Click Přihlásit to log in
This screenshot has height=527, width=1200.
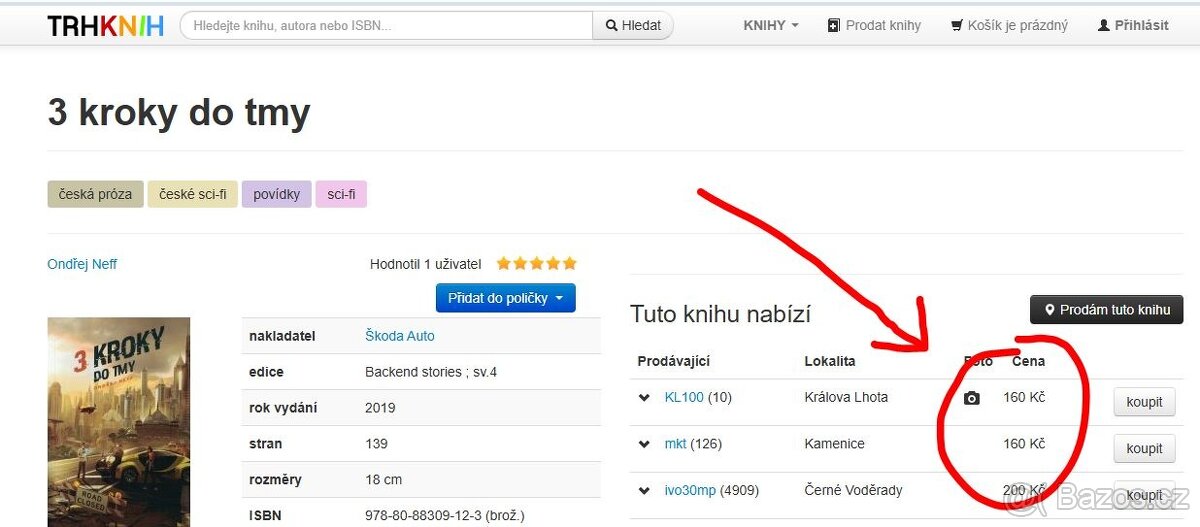(x=1133, y=25)
